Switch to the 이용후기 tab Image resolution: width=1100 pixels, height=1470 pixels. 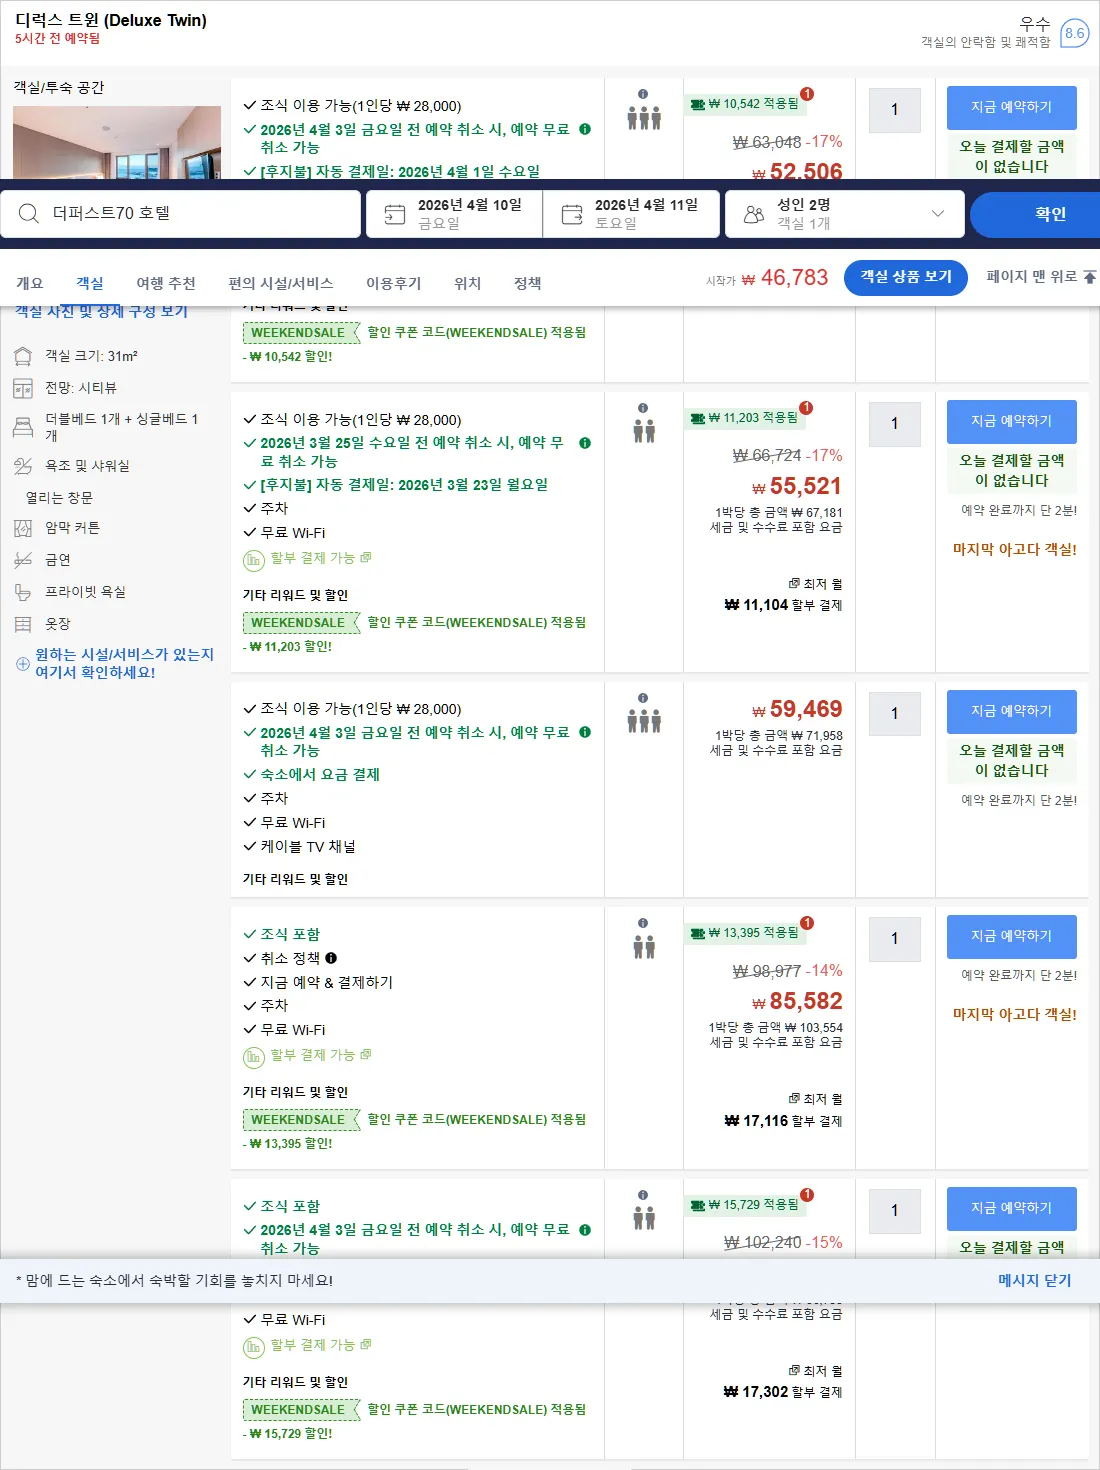[394, 283]
